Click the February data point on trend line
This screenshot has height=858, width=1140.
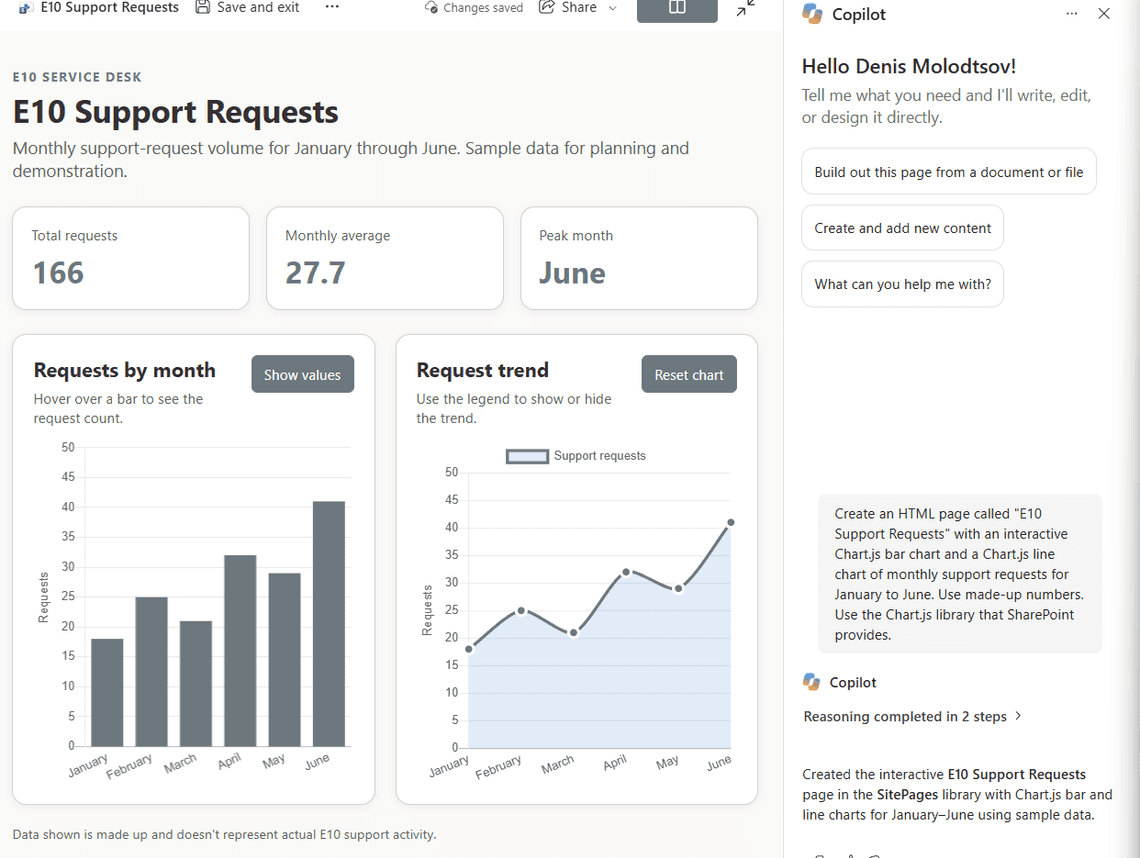(521, 611)
